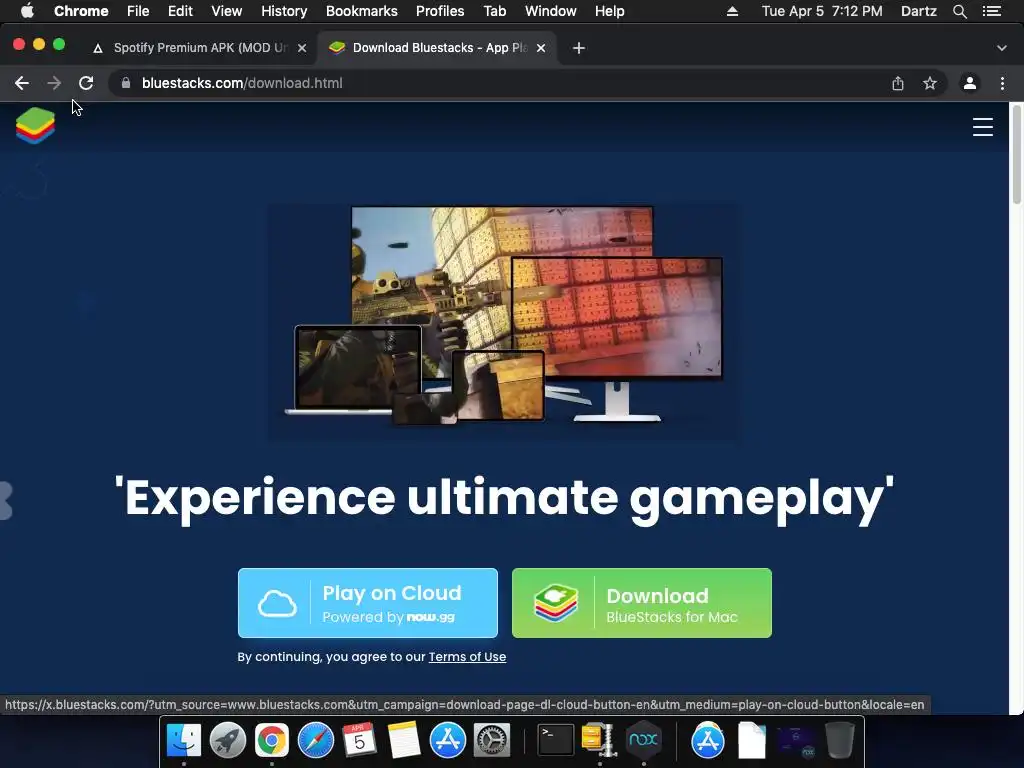The height and width of the screenshot is (768, 1024).
Task: Open Launchpad from the dock
Action: pyautogui.click(x=228, y=740)
